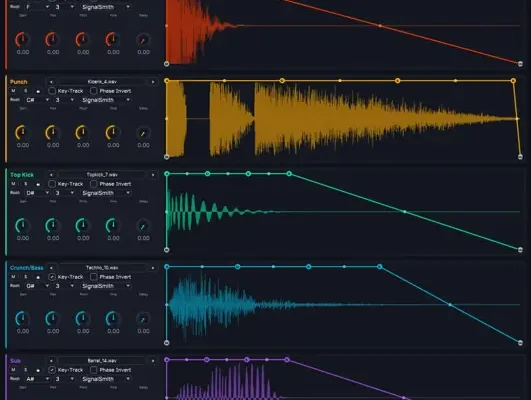This screenshot has height=400, width=531.
Task: Open the F root note dropdown in orange layer
Action: [x=37, y=7]
